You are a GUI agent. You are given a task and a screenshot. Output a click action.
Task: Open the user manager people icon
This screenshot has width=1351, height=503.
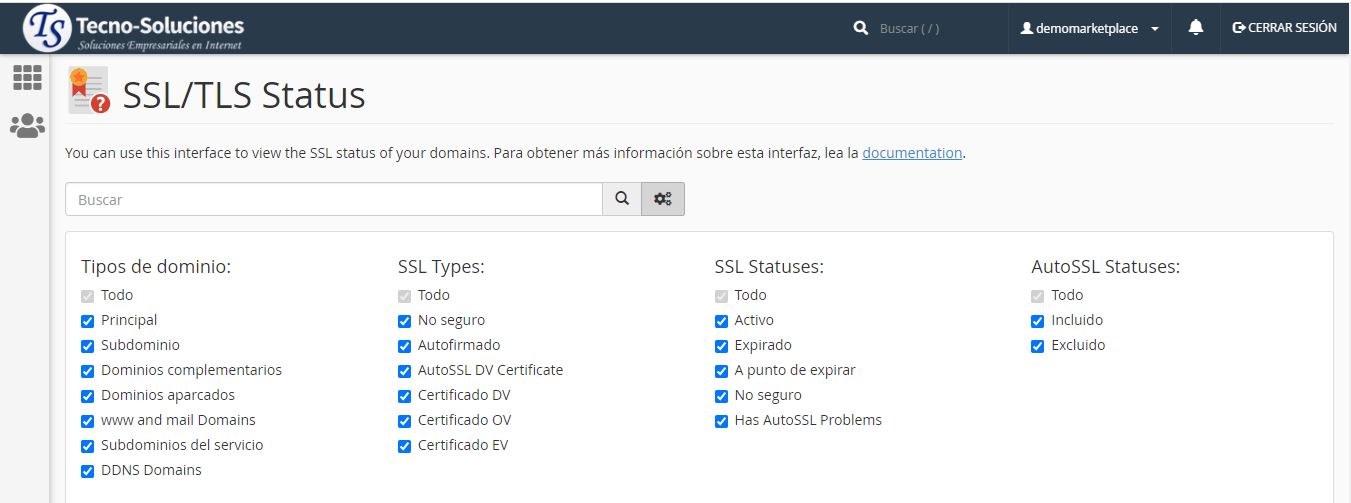point(27,126)
